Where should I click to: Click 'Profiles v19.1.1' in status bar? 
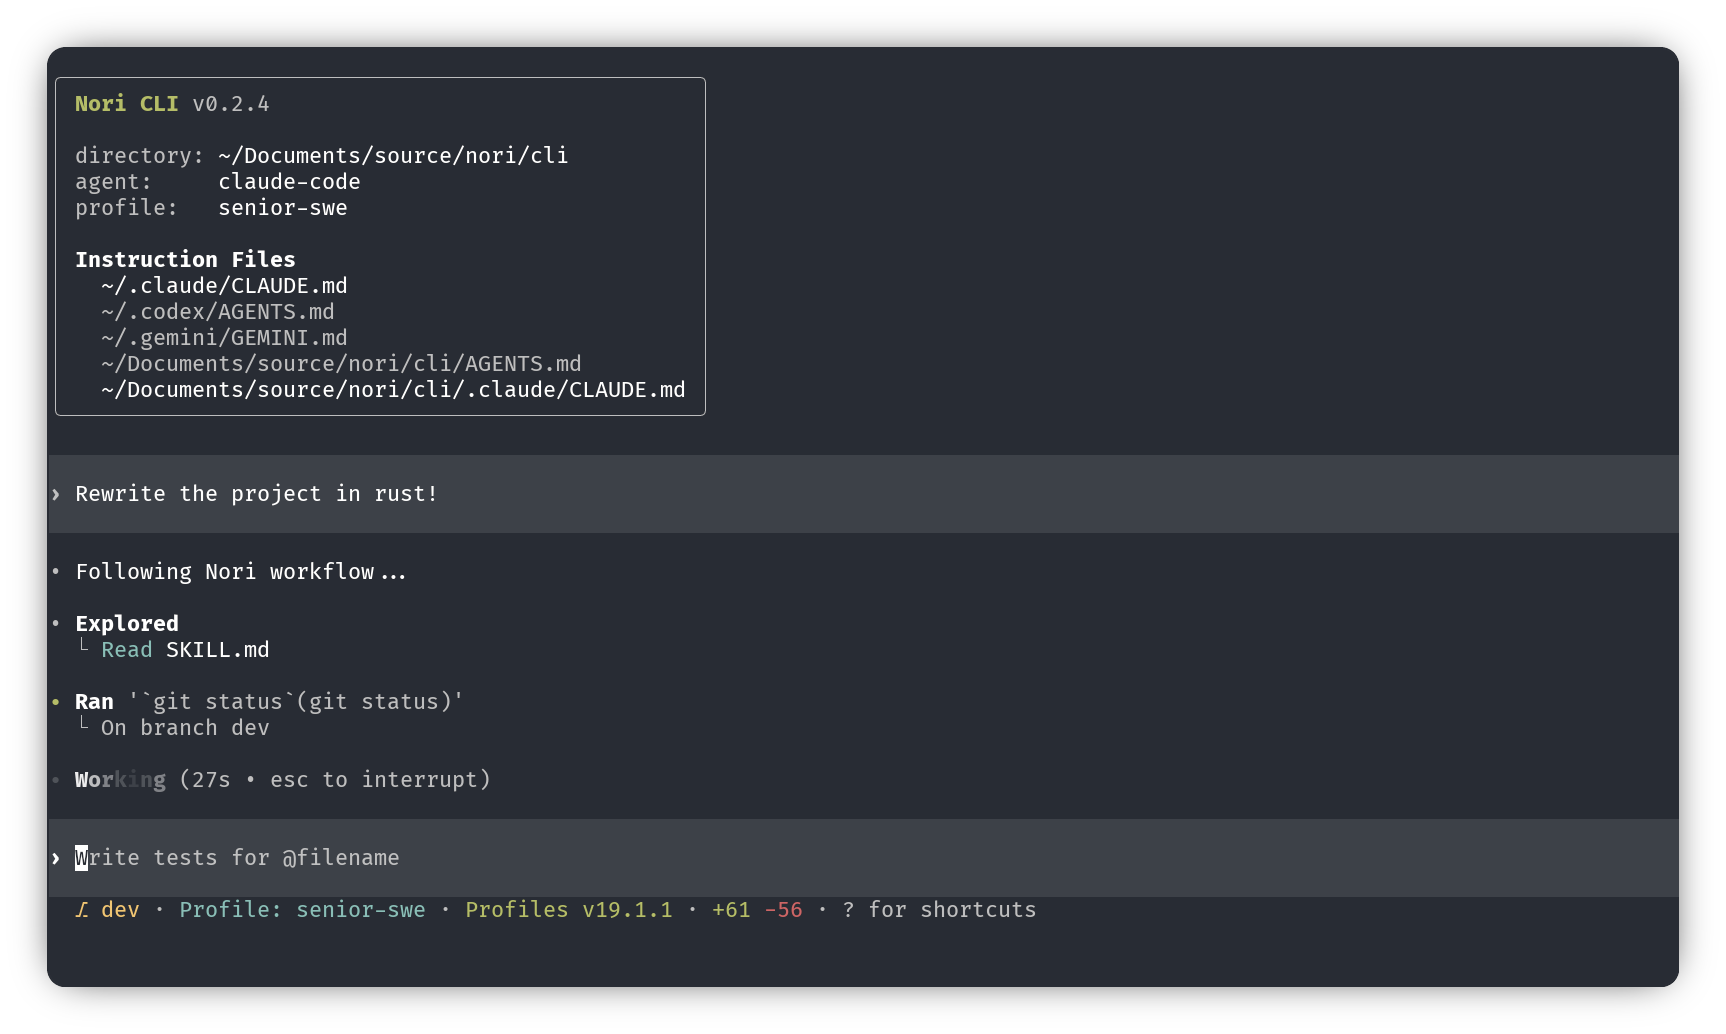coord(569,910)
